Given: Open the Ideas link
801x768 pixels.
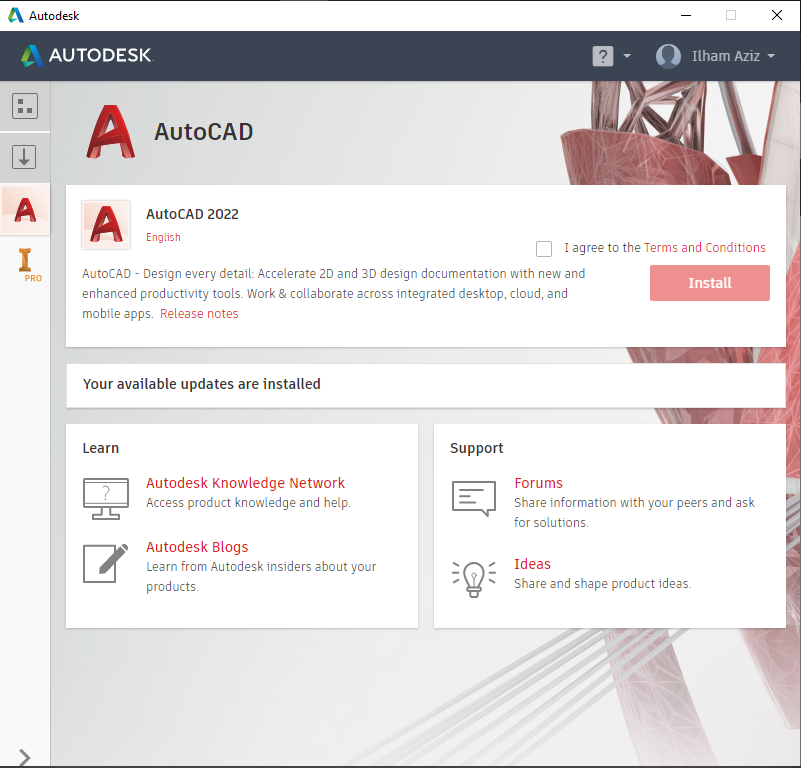Looking at the screenshot, I should point(532,564).
